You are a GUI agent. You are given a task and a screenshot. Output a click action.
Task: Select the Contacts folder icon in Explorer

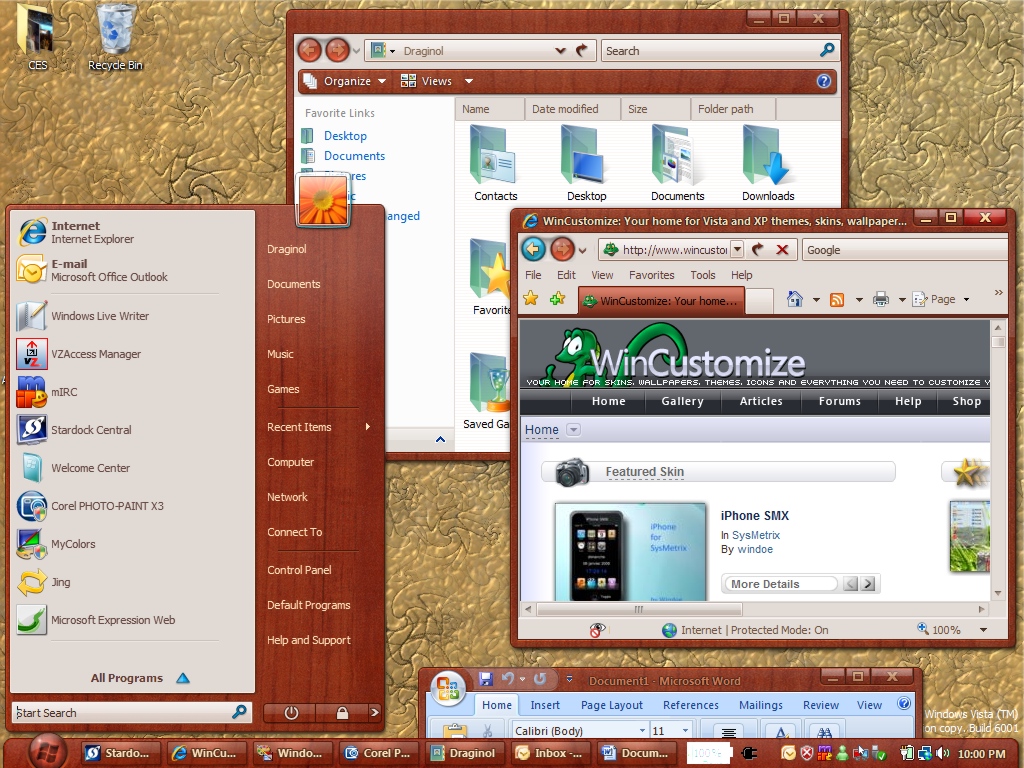click(495, 163)
